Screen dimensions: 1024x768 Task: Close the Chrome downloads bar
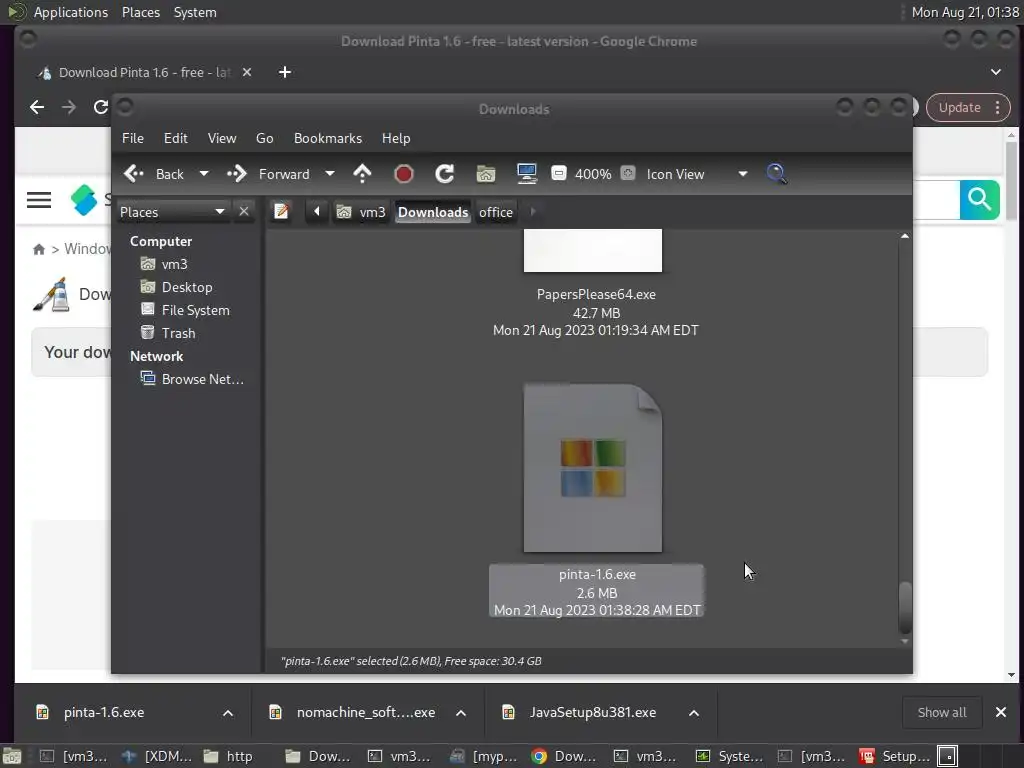coord(1000,712)
